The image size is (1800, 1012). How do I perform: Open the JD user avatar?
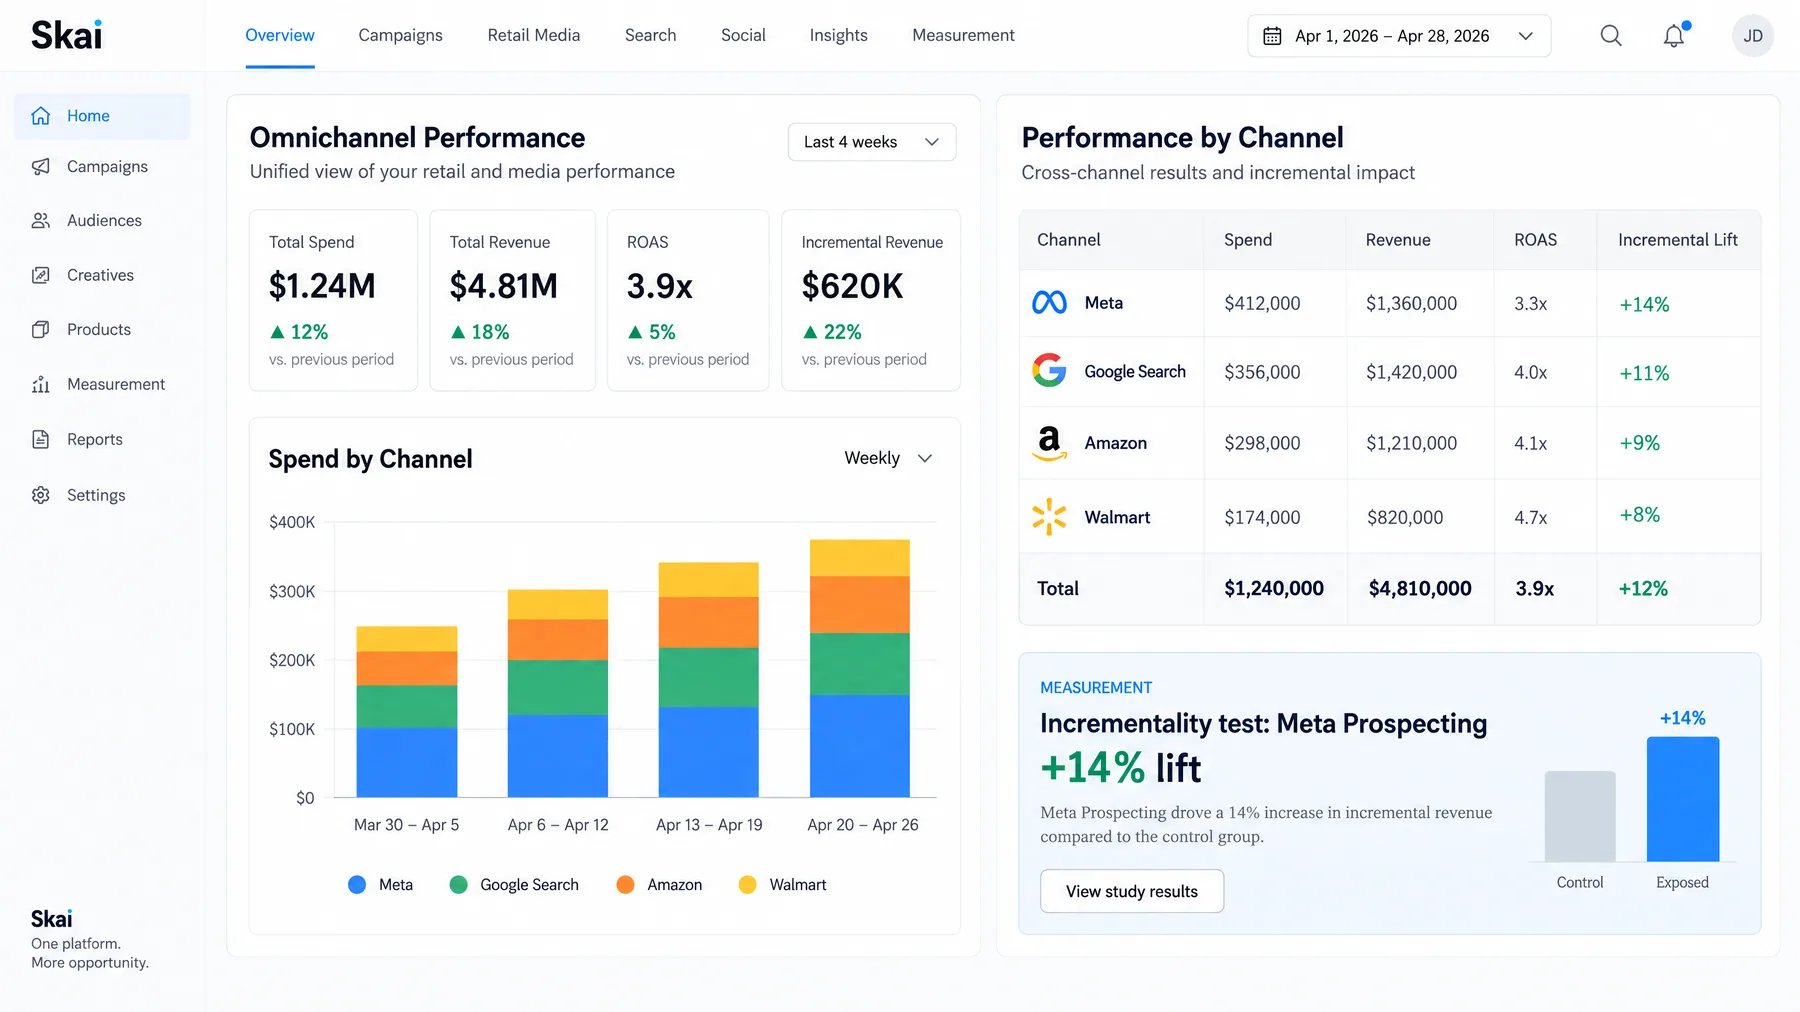1753,36
